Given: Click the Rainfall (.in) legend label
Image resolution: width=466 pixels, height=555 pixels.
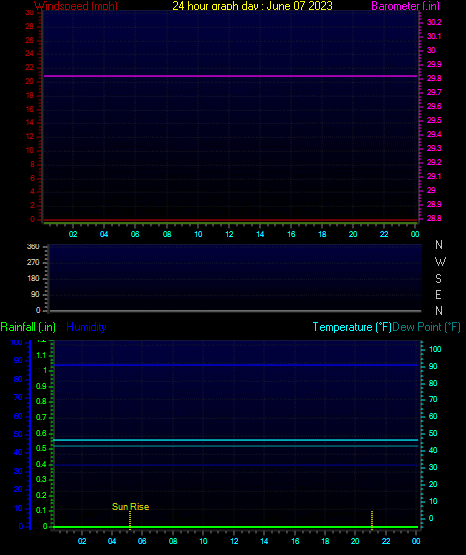Looking at the screenshot, I should click(28, 327).
